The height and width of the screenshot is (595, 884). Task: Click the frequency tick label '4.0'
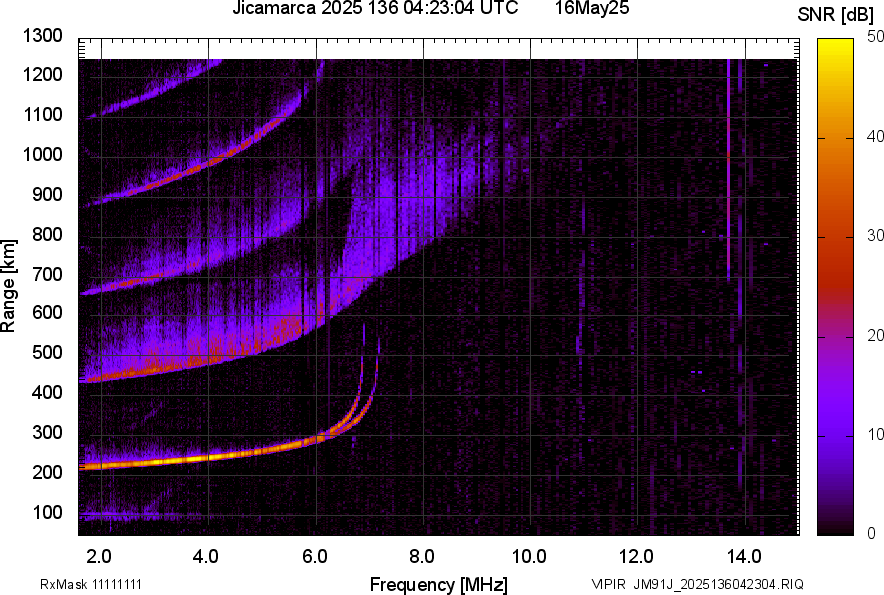click(206, 557)
